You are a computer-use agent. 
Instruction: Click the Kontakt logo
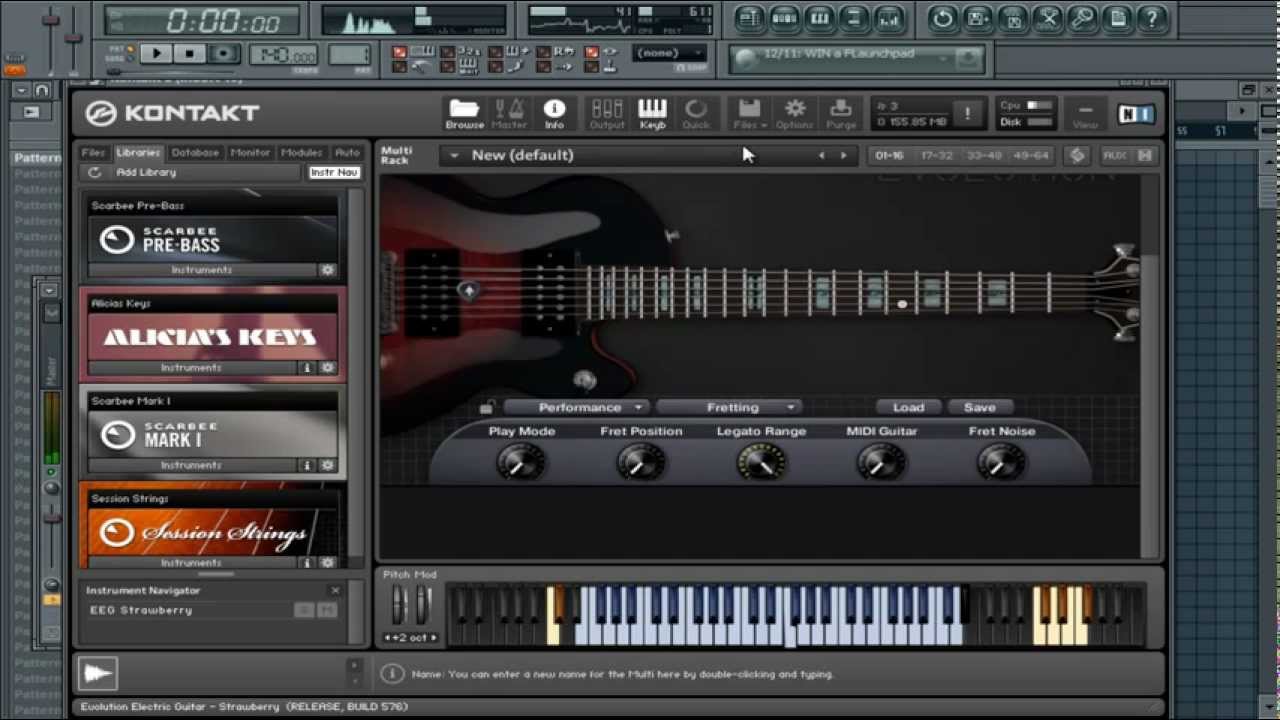pyautogui.click(x=172, y=113)
